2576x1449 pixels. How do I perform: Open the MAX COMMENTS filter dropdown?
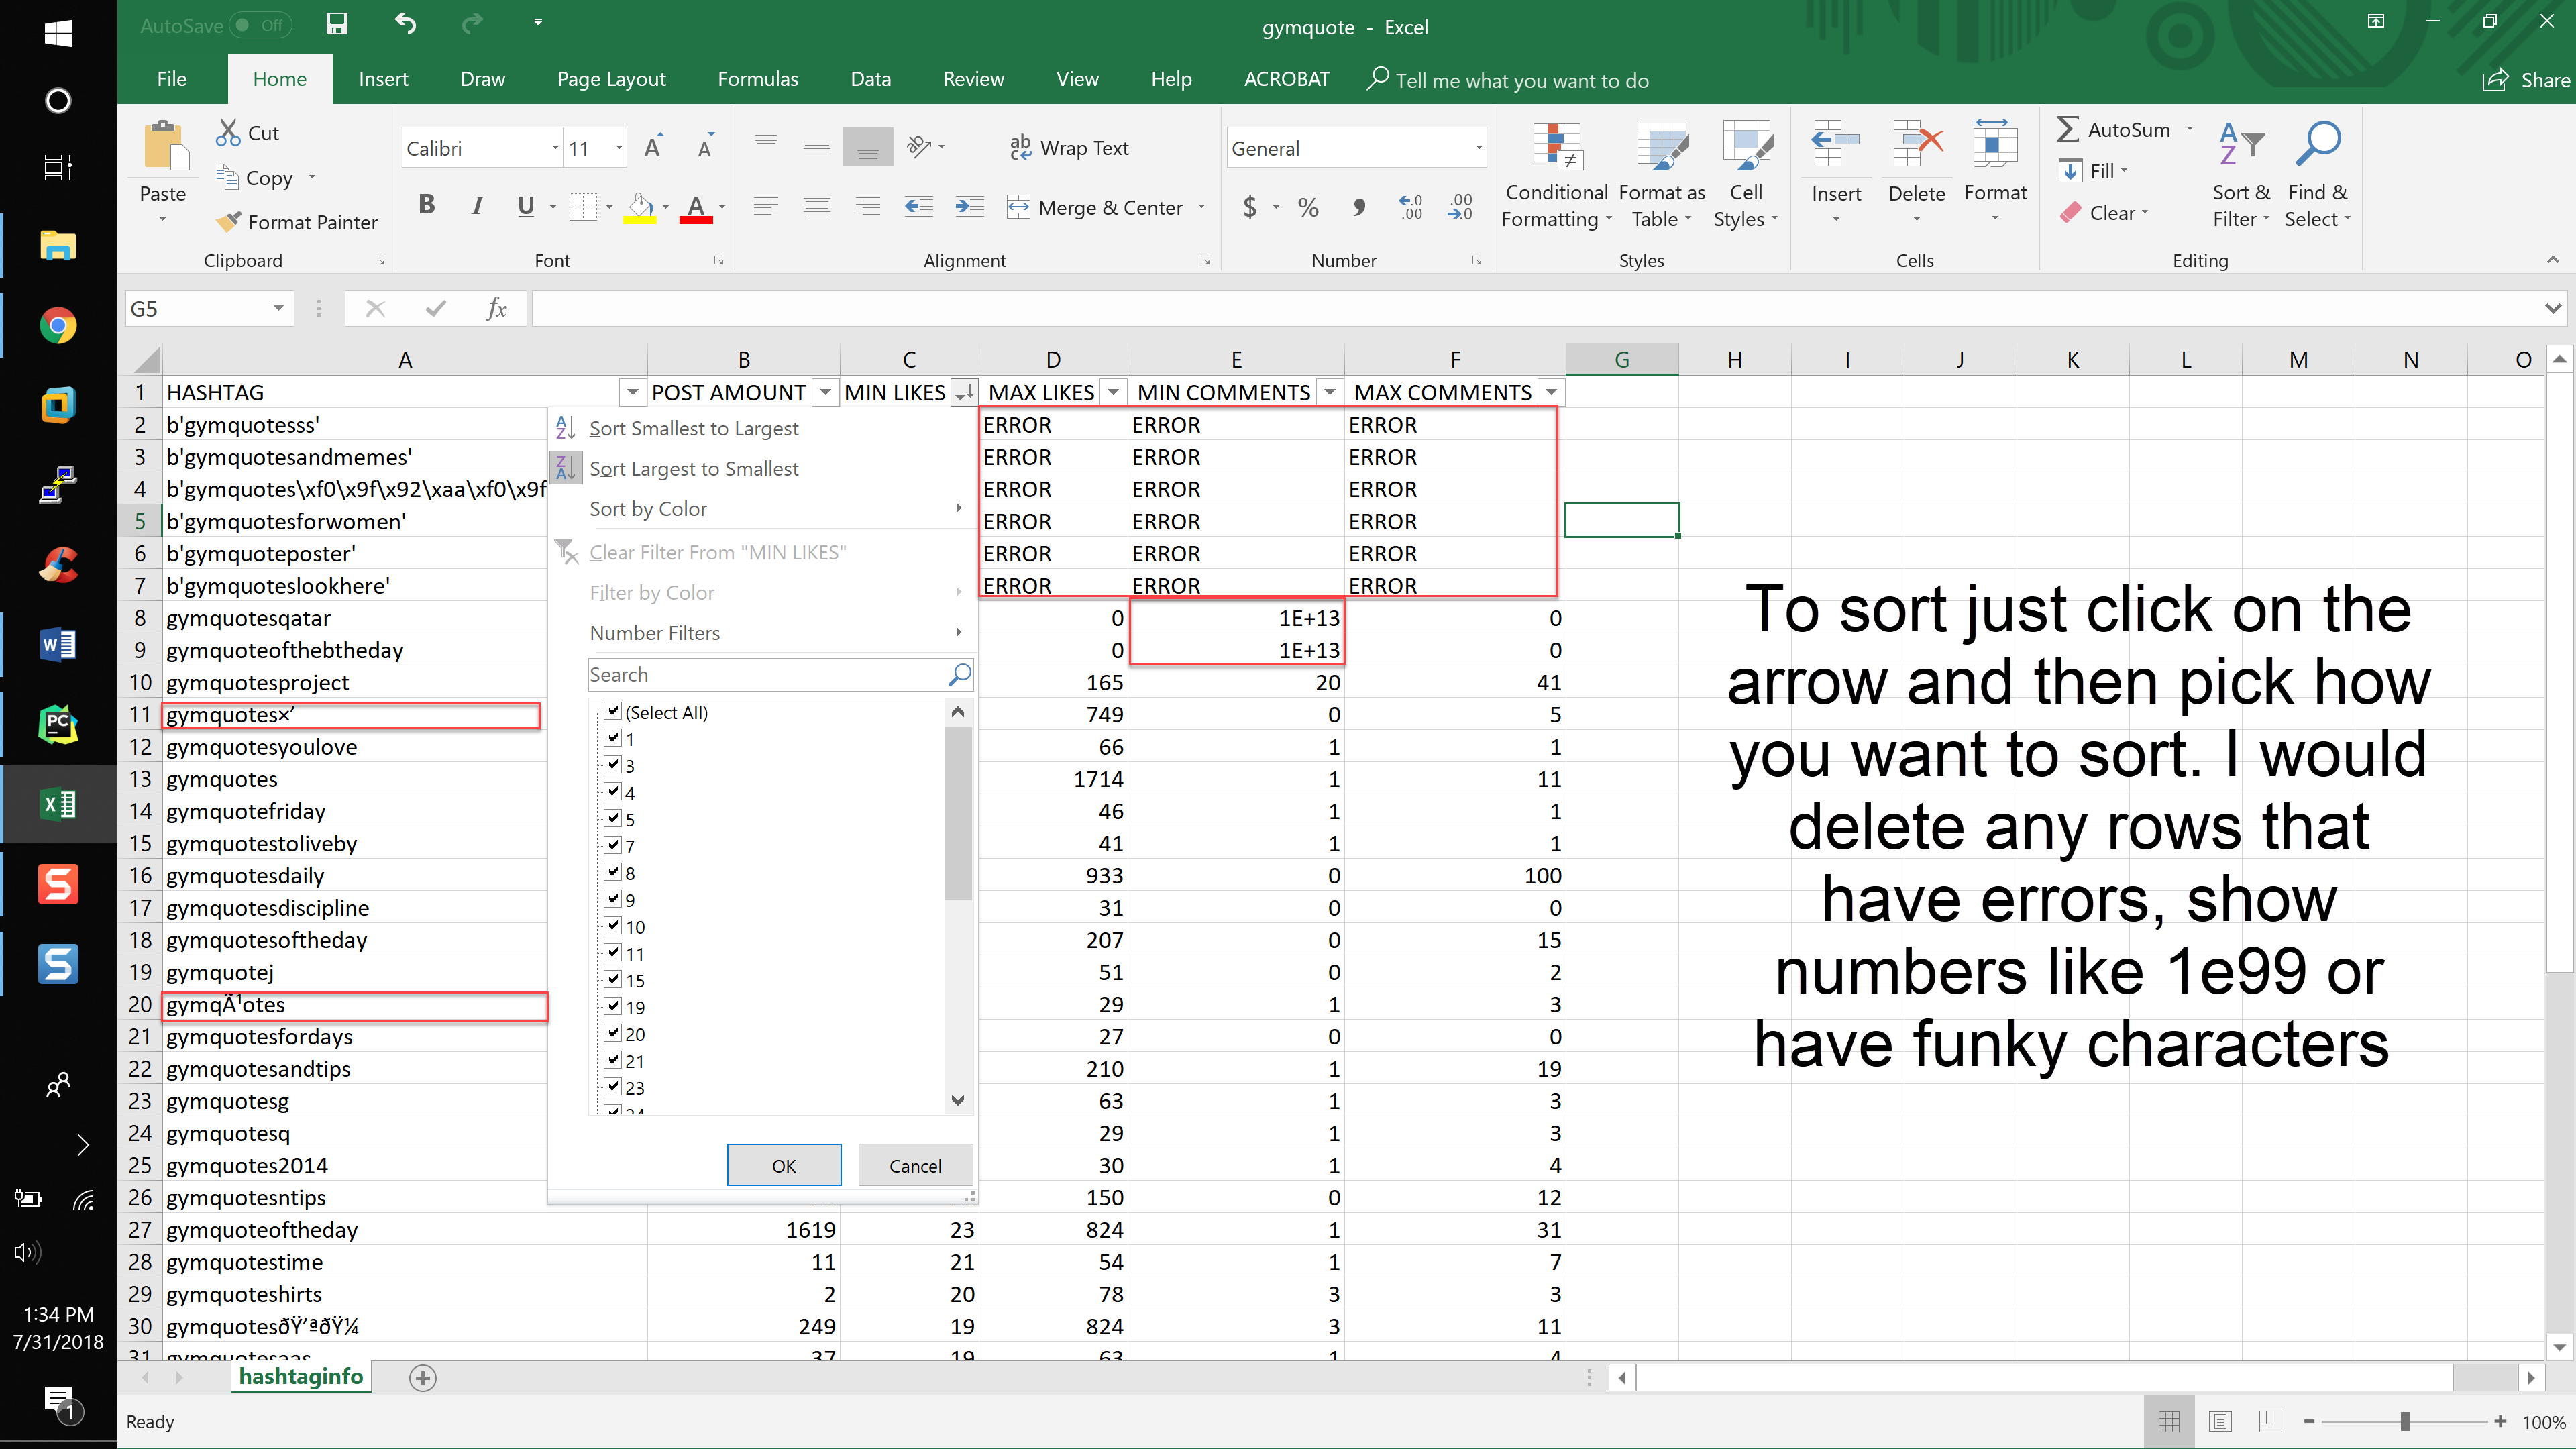point(1551,393)
